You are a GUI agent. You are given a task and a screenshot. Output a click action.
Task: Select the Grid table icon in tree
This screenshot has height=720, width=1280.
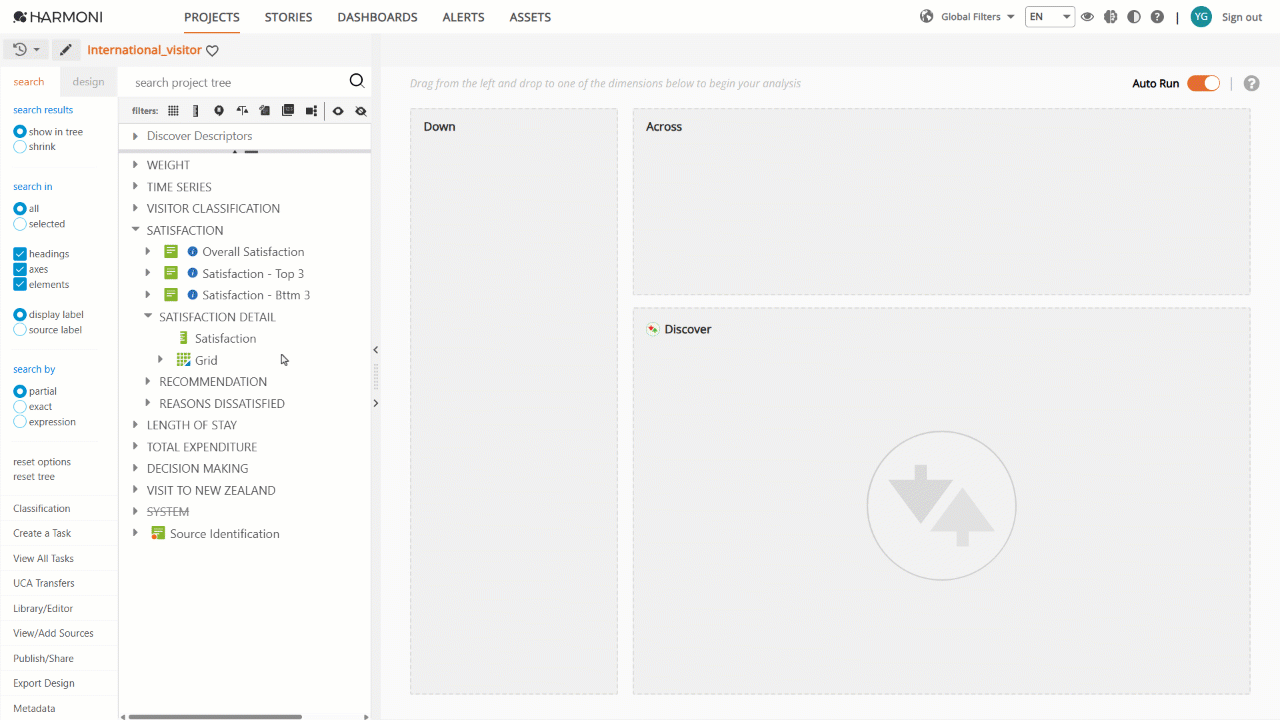pyautogui.click(x=183, y=360)
